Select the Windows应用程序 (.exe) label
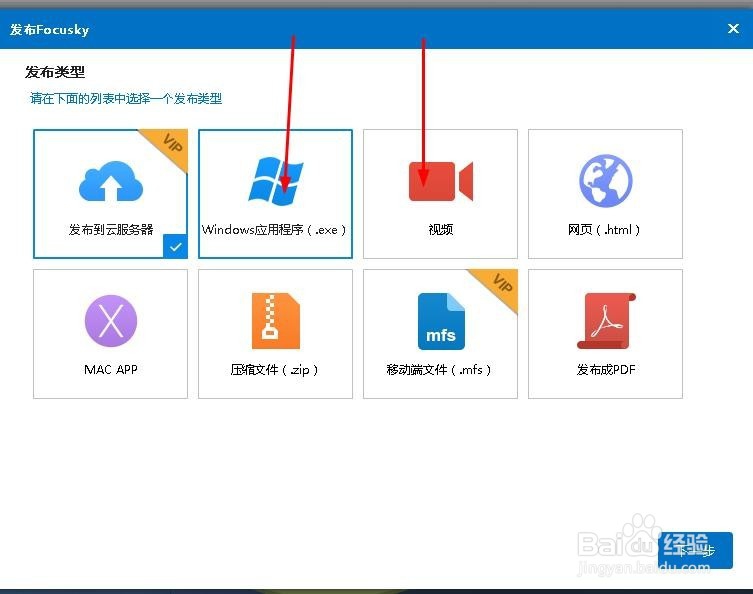The height and width of the screenshot is (594, 753). pos(275,229)
